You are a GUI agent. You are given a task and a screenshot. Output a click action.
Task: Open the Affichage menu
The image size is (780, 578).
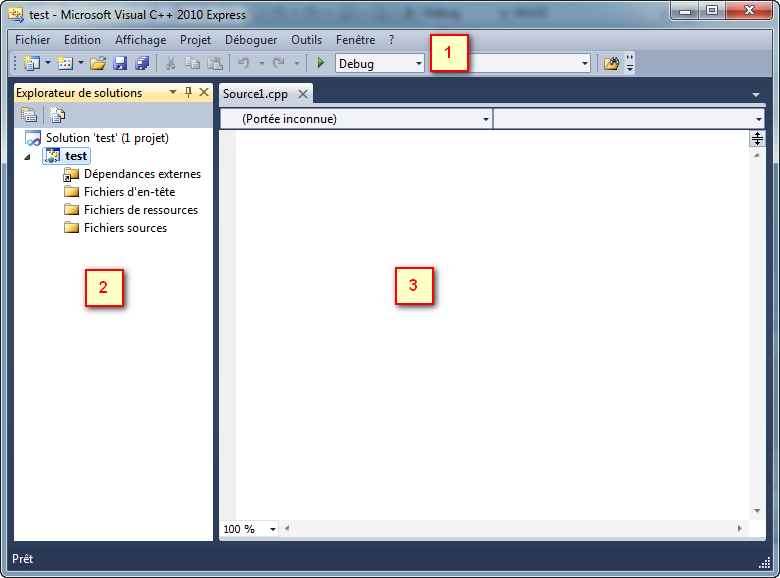click(140, 40)
